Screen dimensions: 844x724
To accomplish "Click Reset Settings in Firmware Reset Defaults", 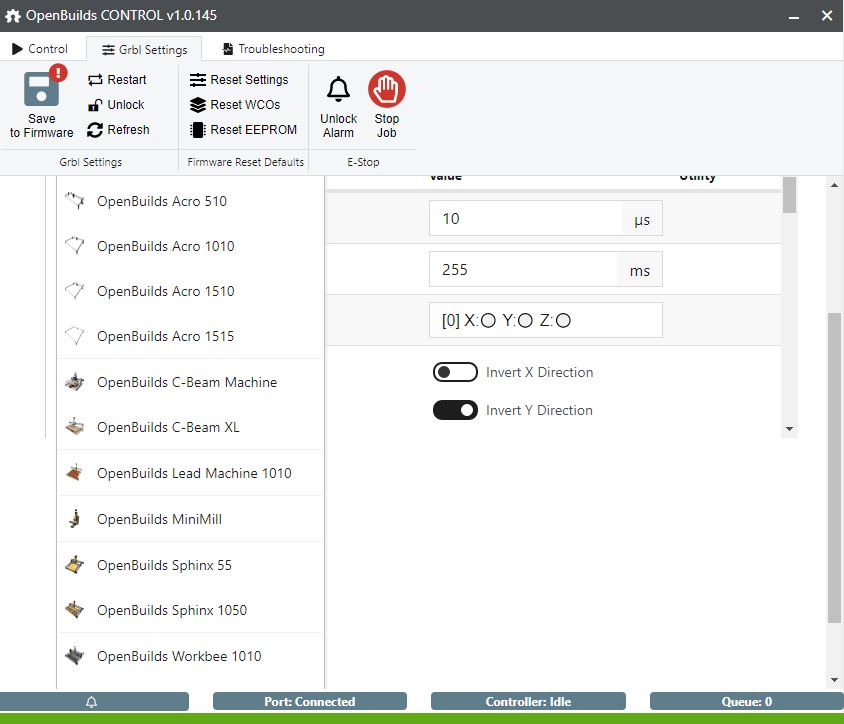I will 239,80.
